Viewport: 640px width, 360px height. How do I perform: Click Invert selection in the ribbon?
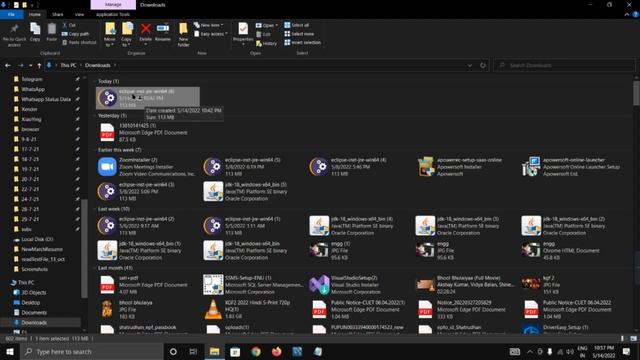pyautogui.click(x=302, y=42)
